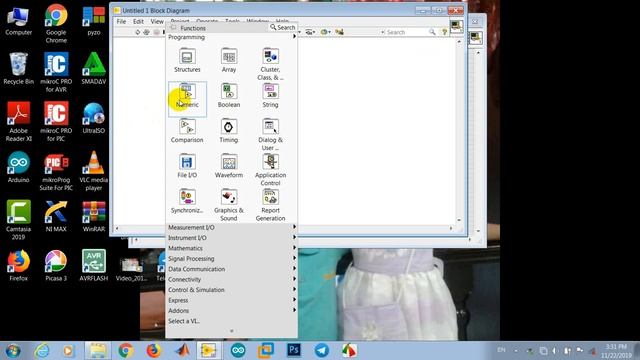Image resolution: width=640 pixels, height=360 pixels.
Task: Click the taskbar clock showing 3:31 PM
Action: pos(616,351)
